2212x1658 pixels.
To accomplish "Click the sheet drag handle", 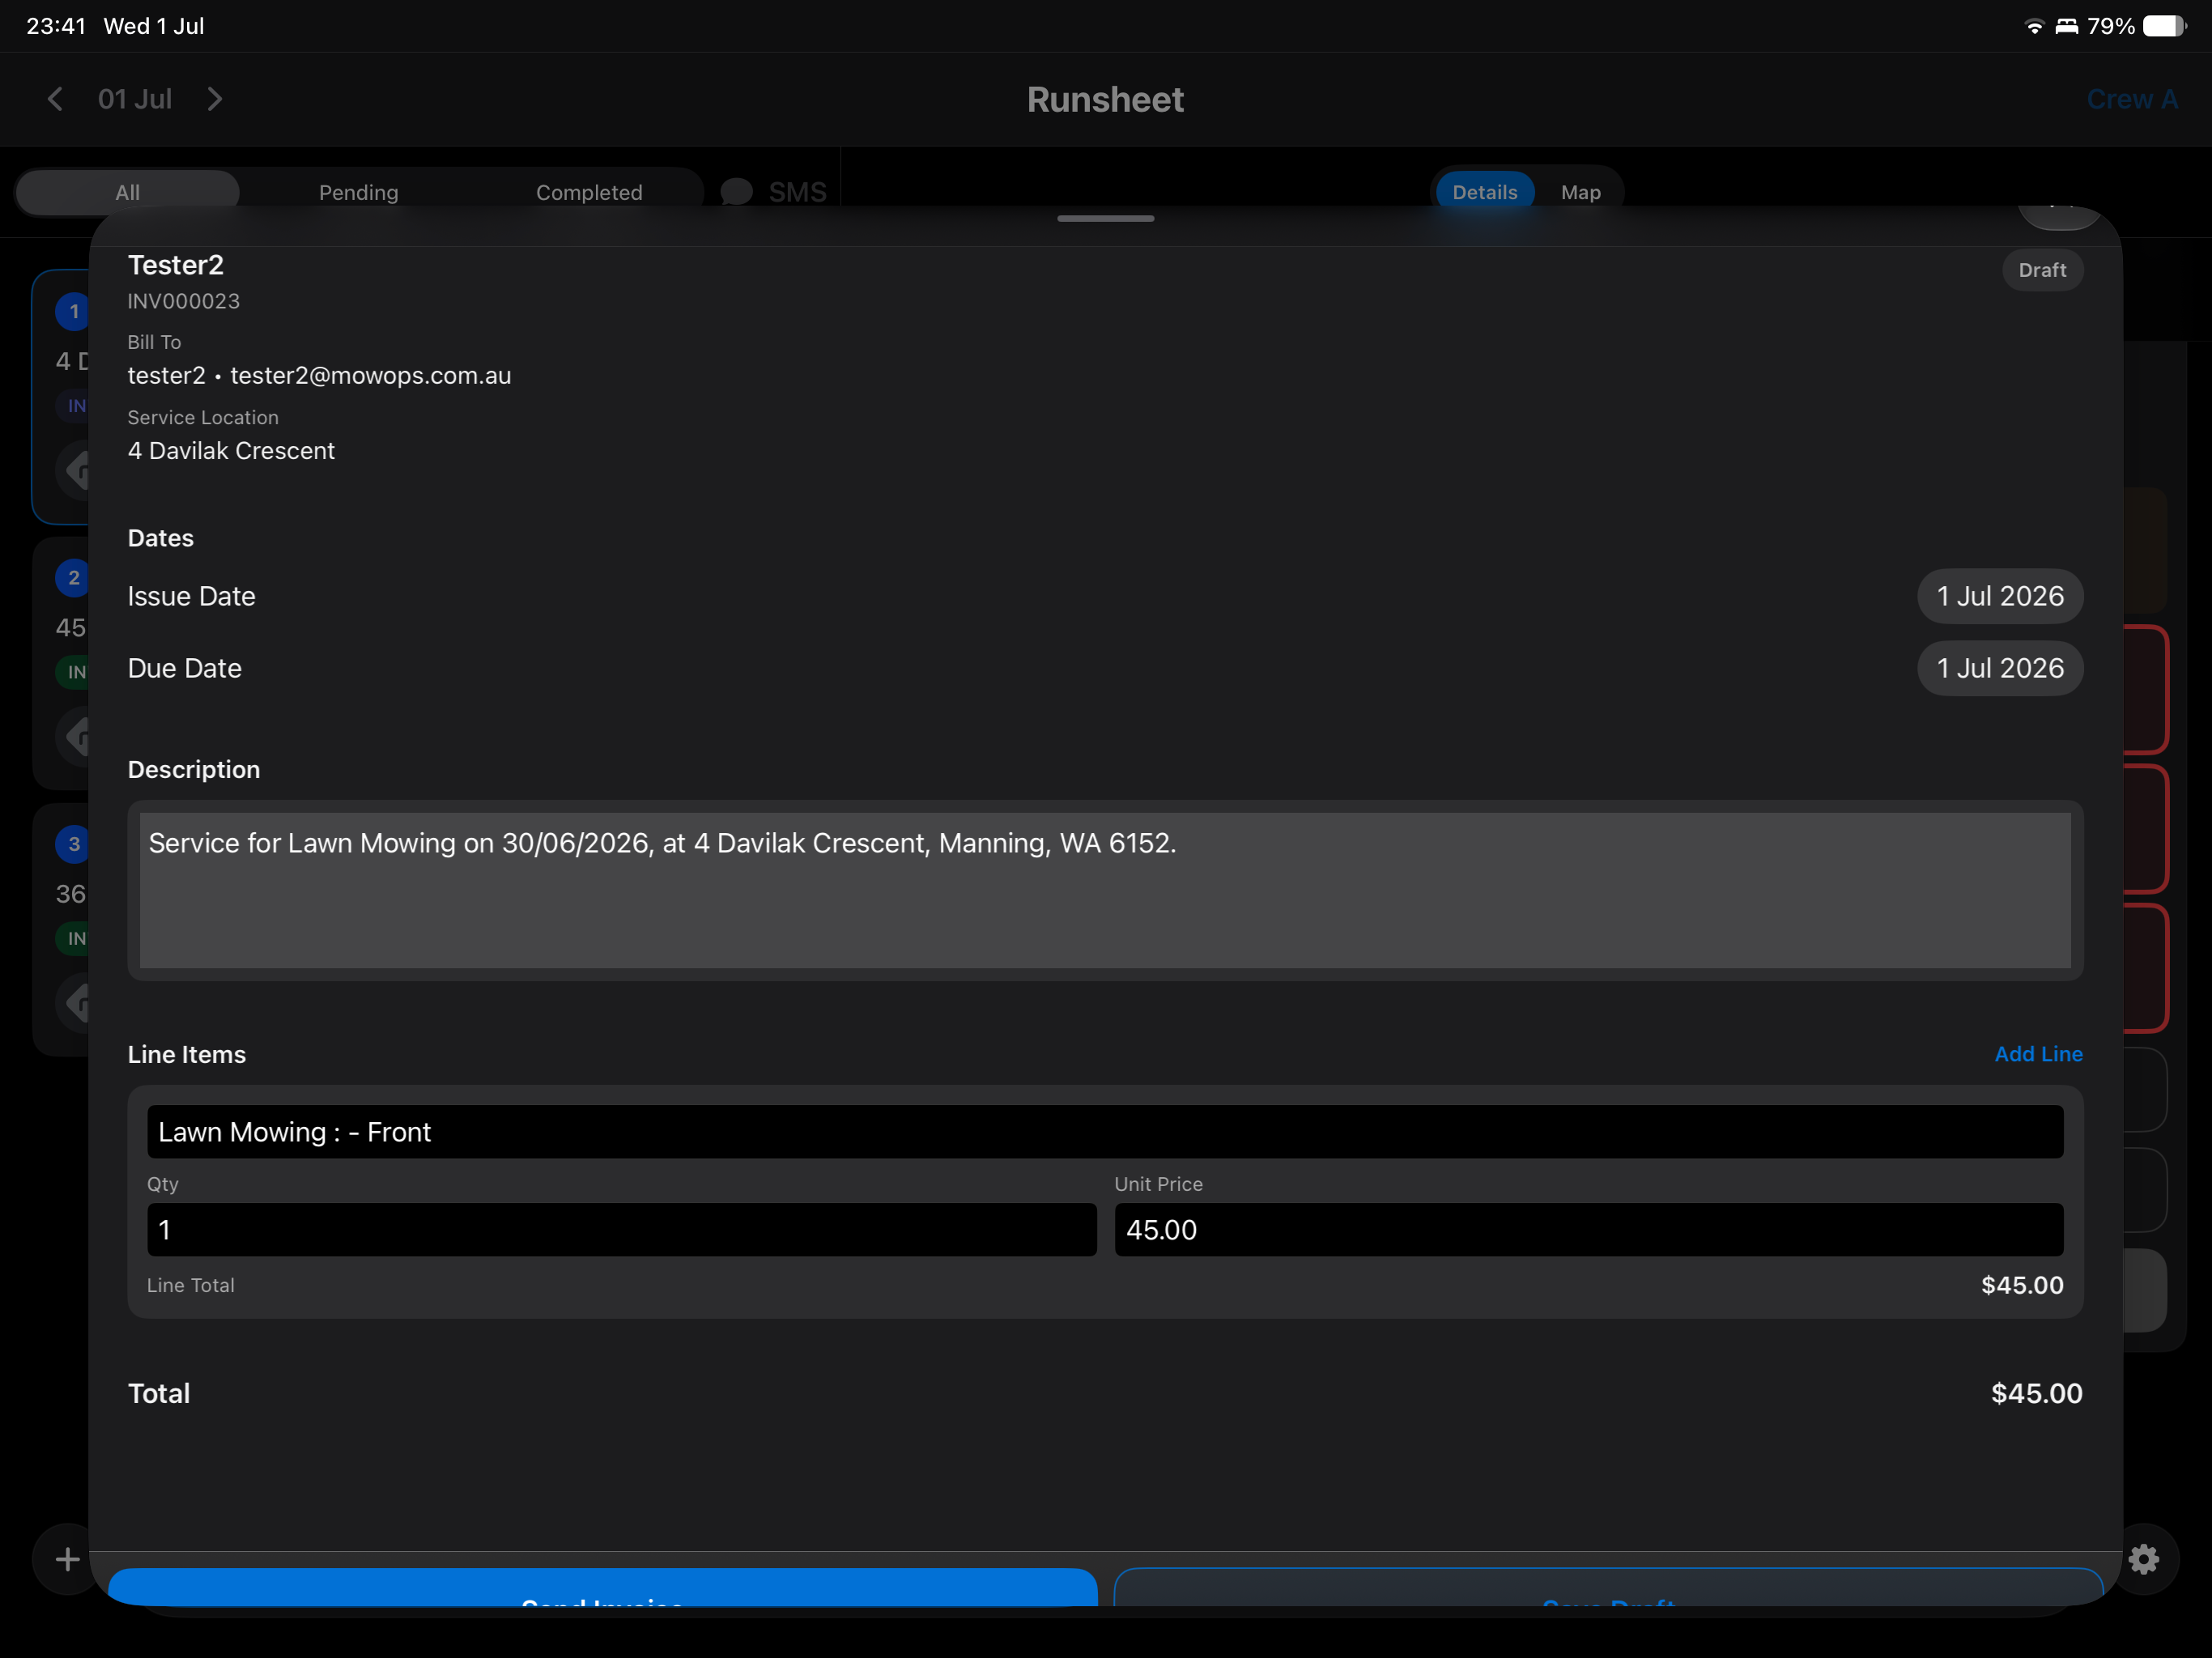I will 1105,218.
